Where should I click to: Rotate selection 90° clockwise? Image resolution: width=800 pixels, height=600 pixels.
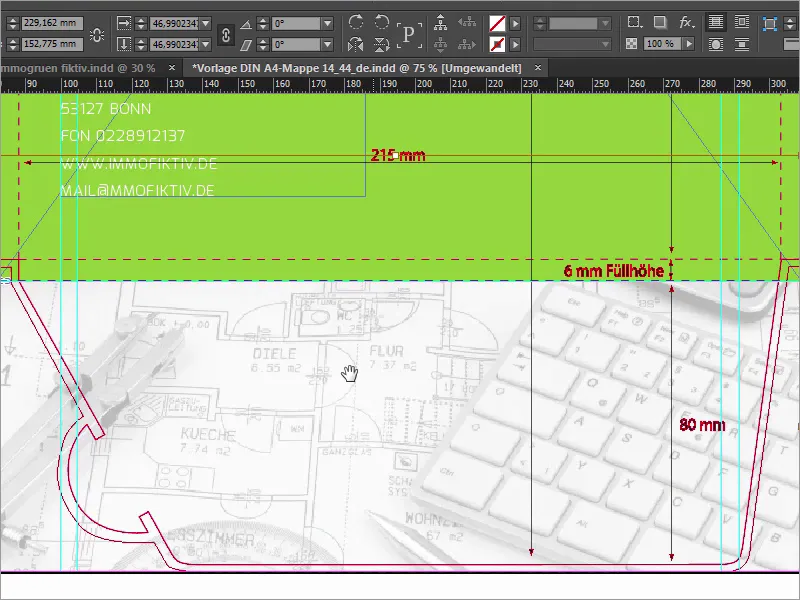(x=356, y=22)
